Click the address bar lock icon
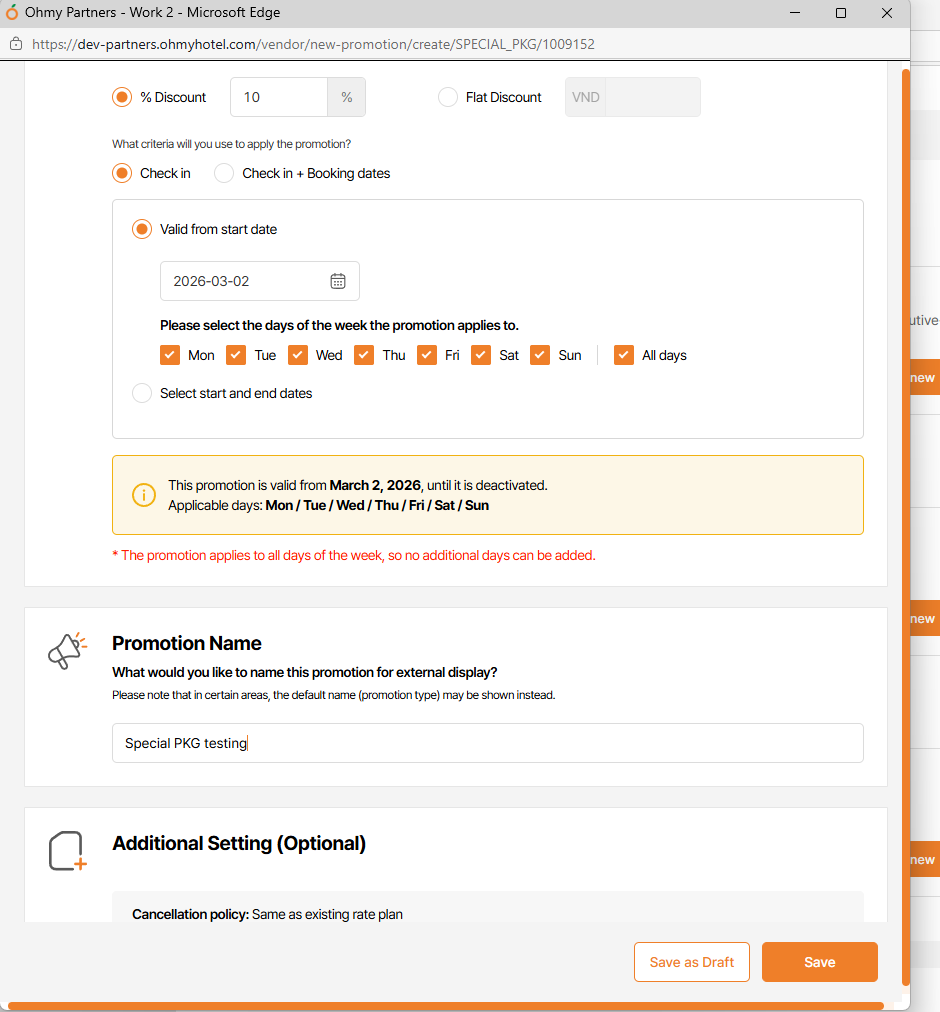 [16, 44]
